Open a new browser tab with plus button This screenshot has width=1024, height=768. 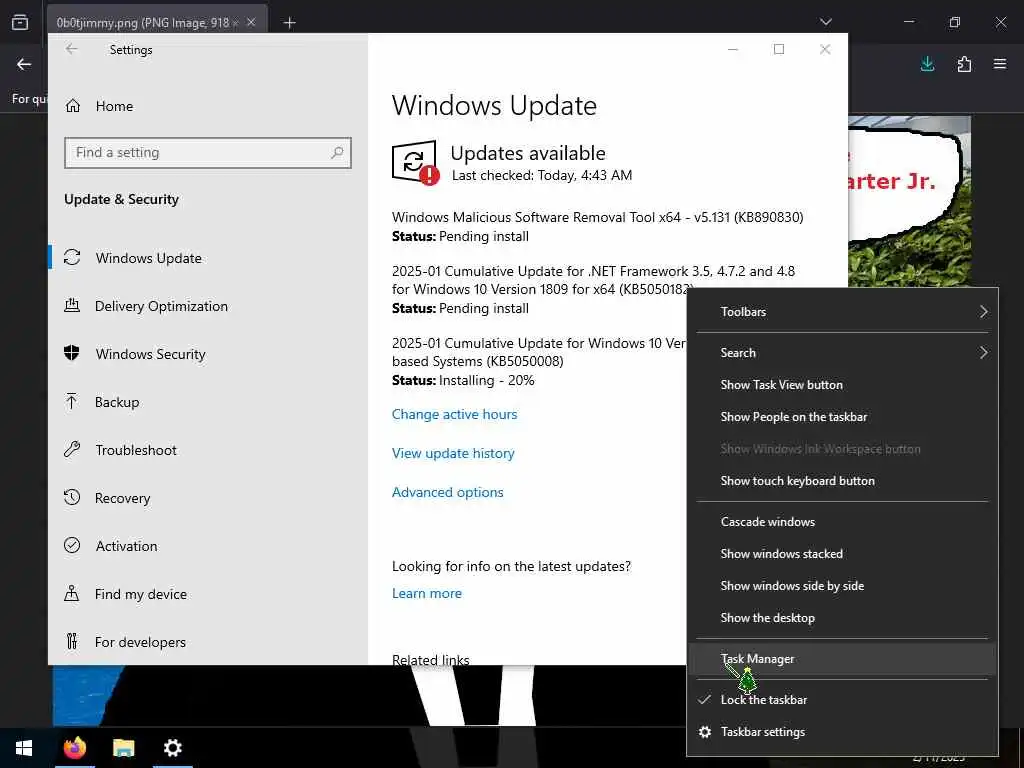[x=289, y=23]
